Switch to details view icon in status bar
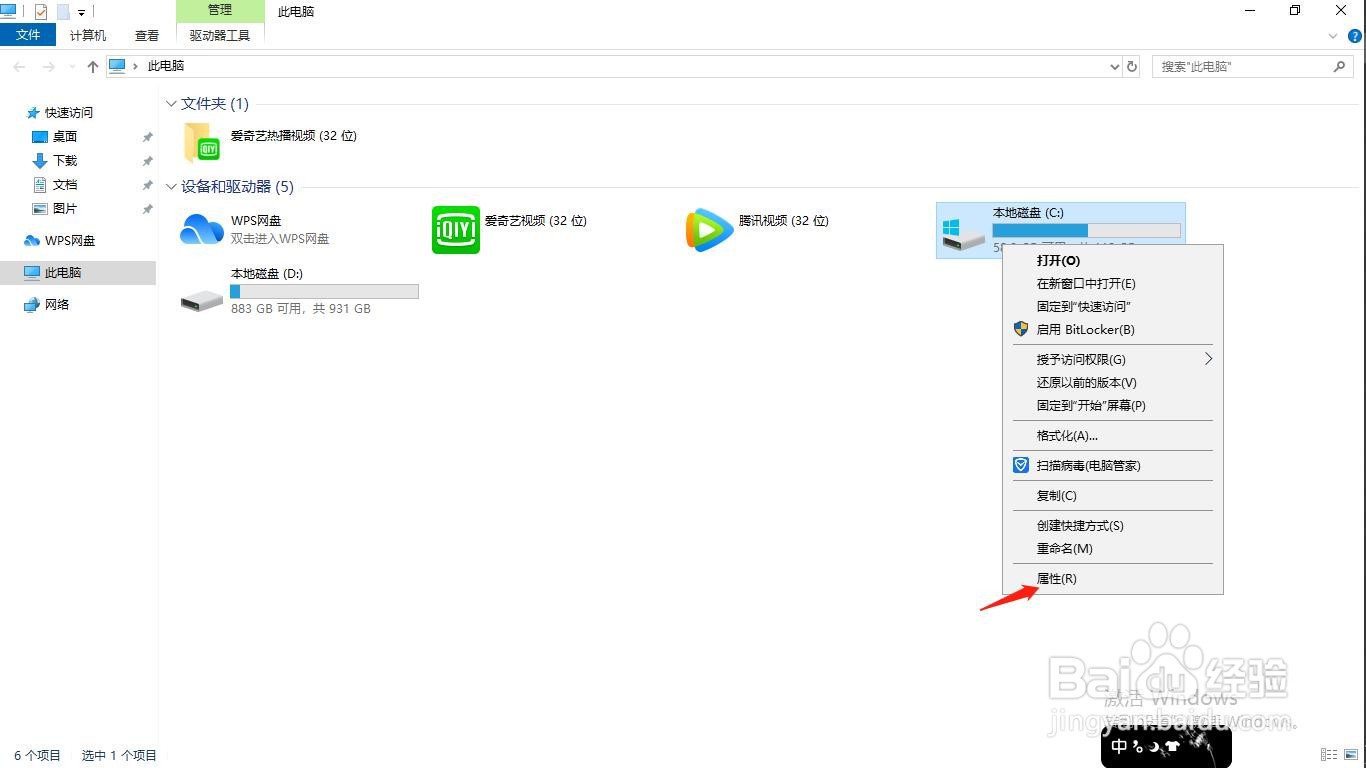The width and height of the screenshot is (1366, 768). click(1329, 755)
